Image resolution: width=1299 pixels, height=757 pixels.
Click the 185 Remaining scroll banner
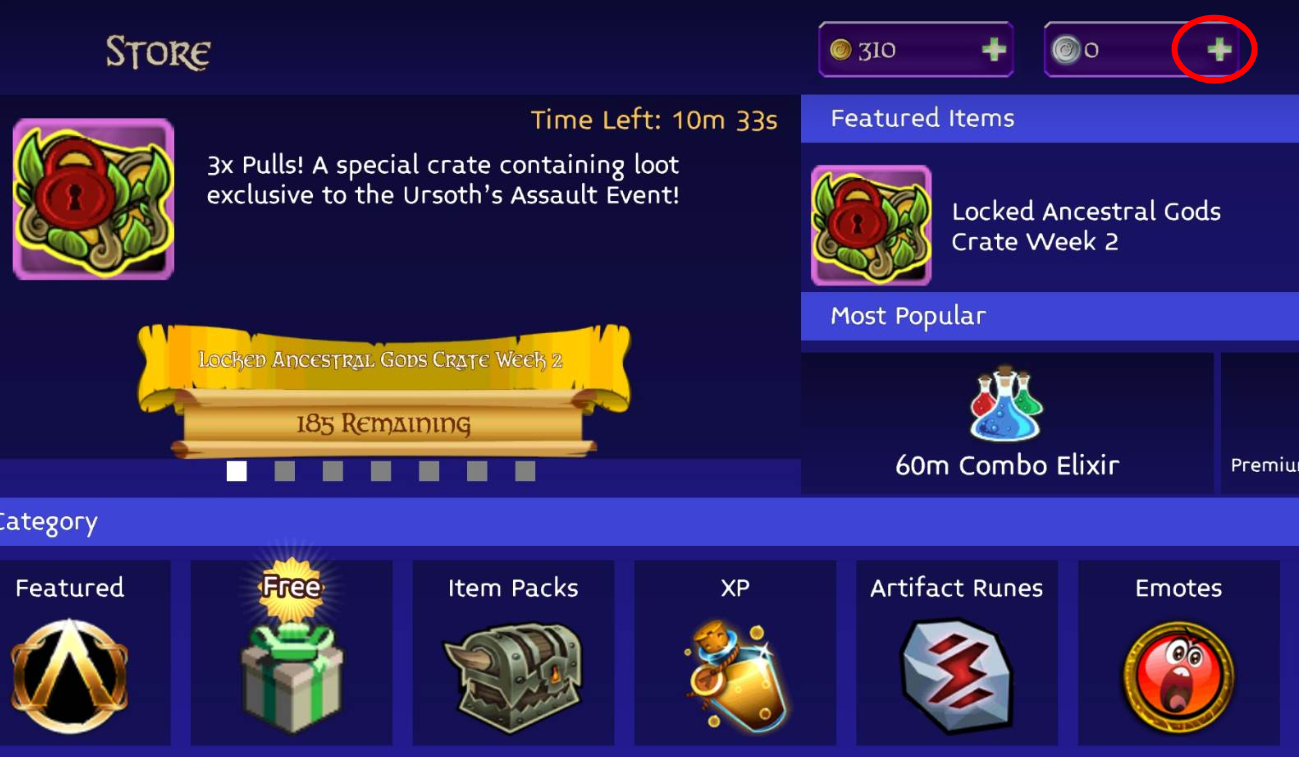[x=384, y=424]
